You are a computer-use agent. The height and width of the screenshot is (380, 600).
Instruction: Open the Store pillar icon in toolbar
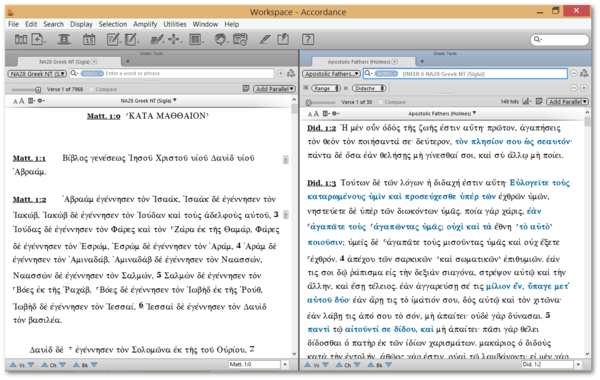click(x=64, y=39)
